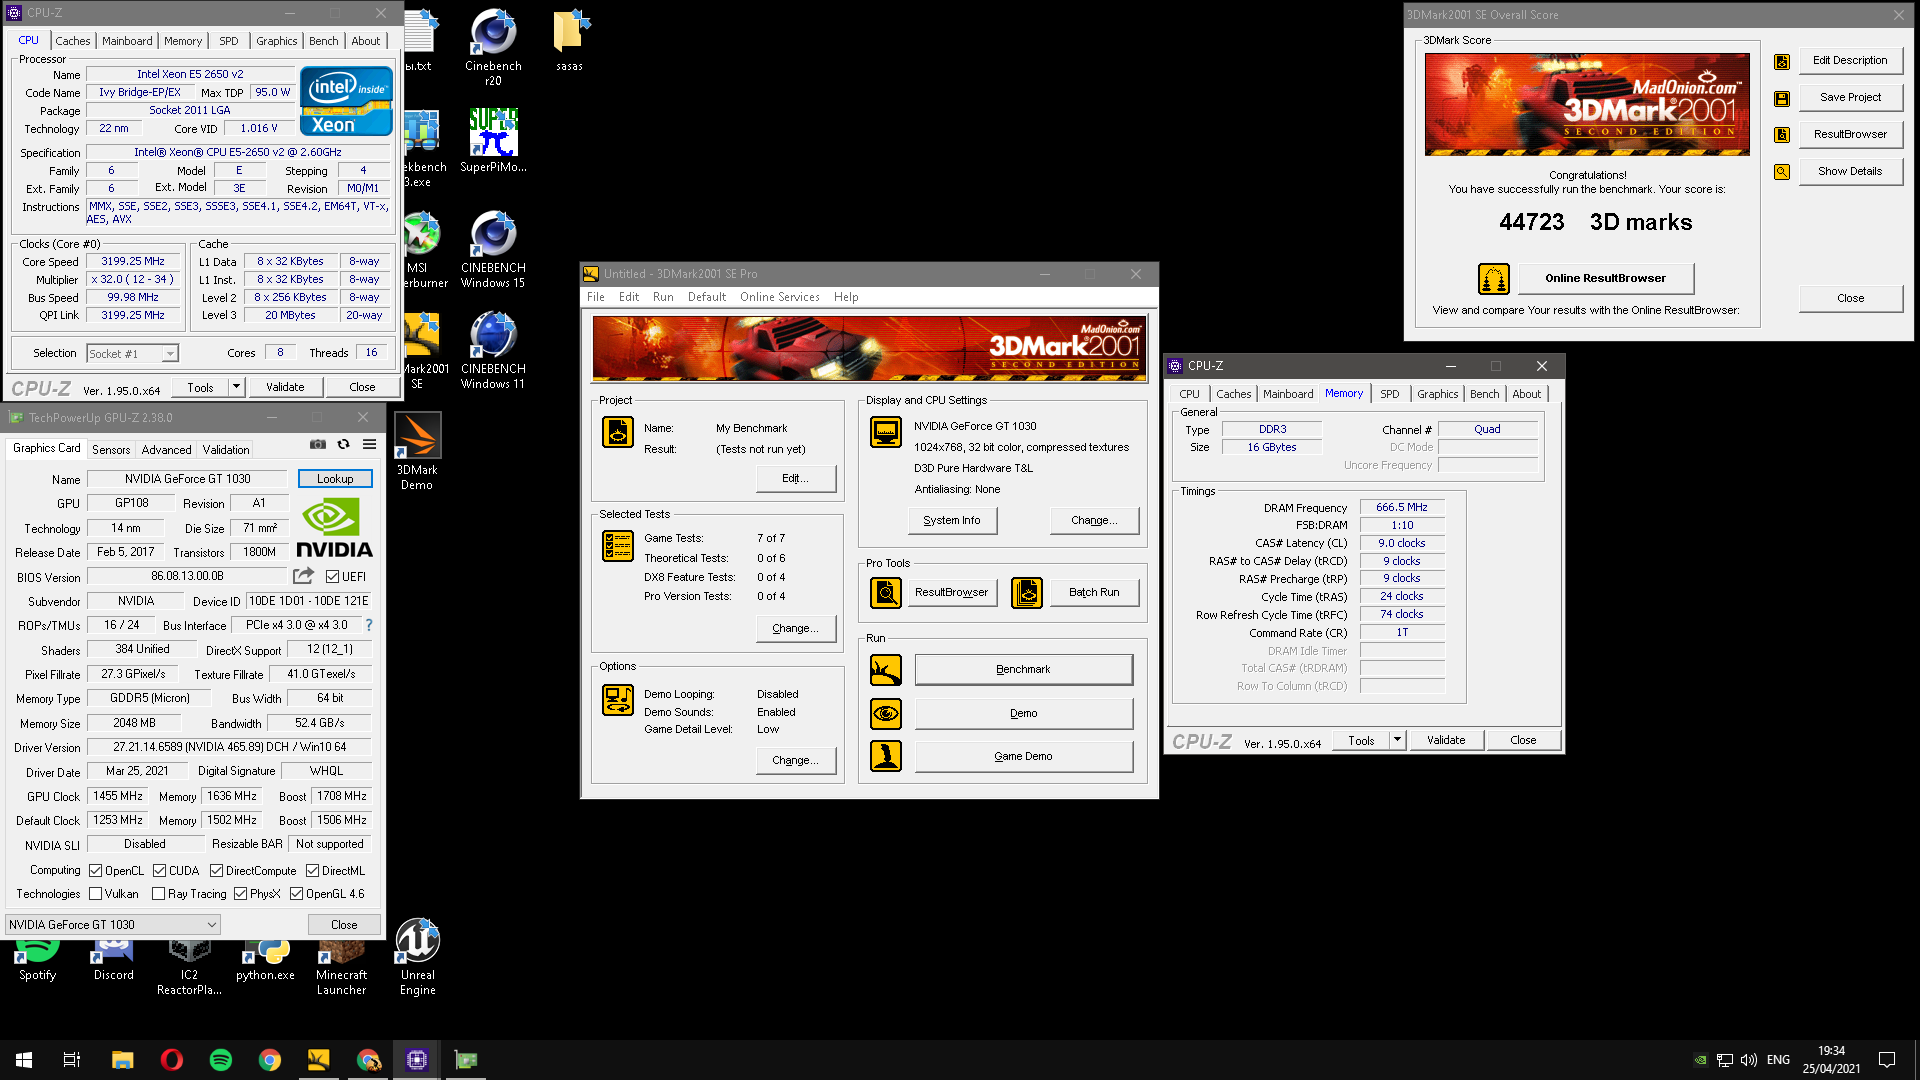Click the Demo eye icon
The image size is (1920, 1080).
886,714
